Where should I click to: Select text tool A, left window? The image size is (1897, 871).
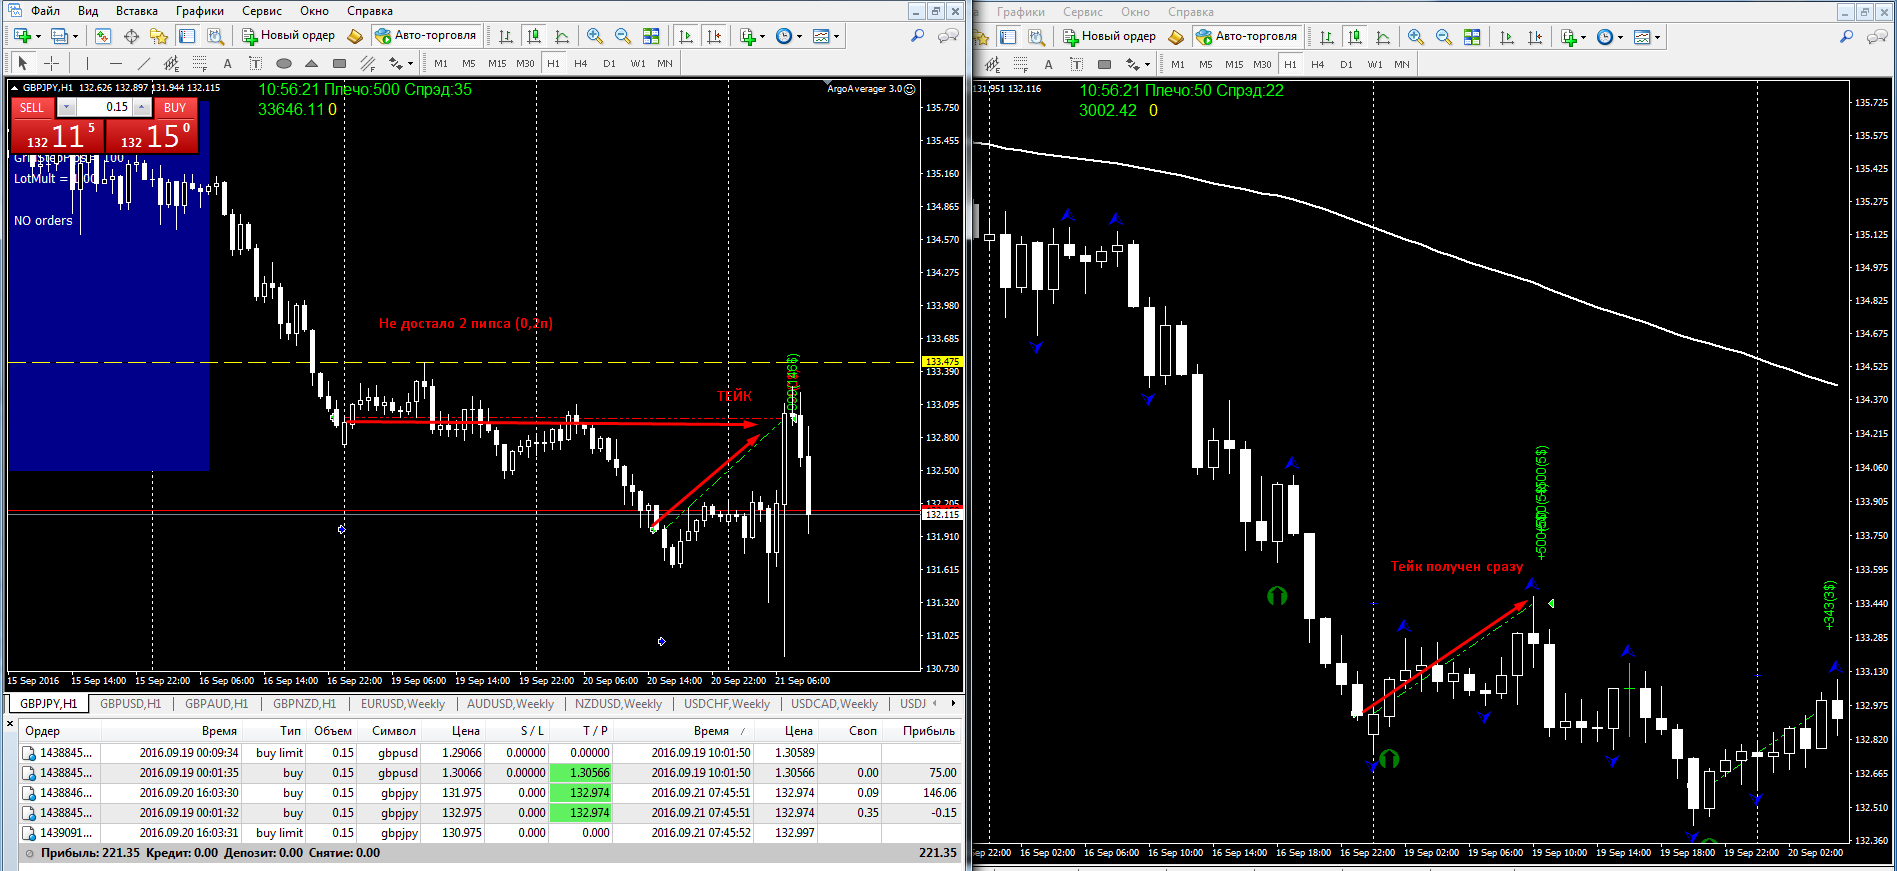click(228, 63)
